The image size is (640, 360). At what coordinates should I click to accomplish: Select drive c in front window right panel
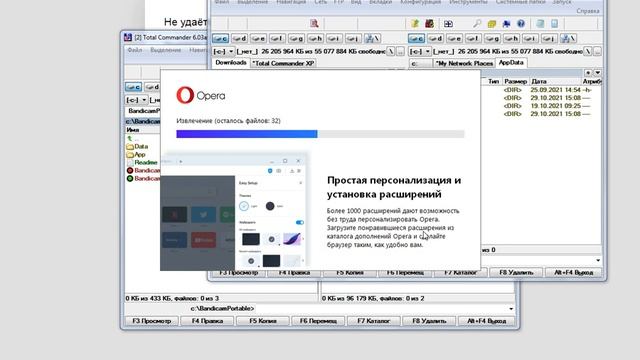416,38
